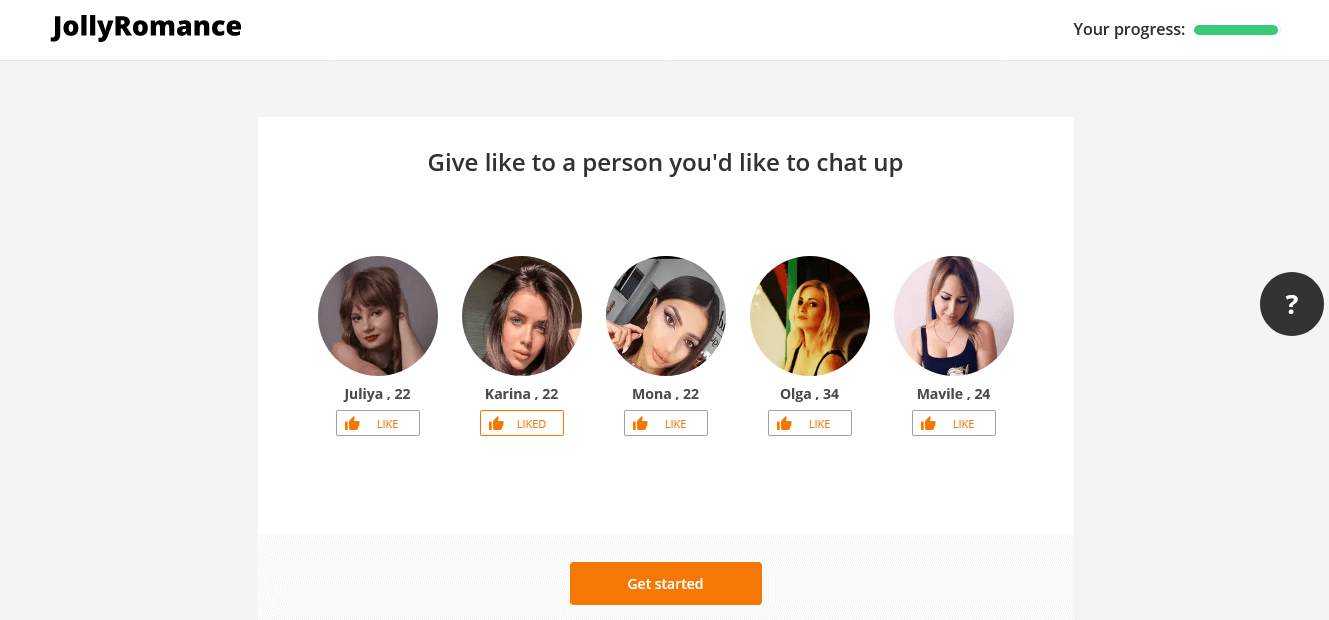Image resolution: width=1329 pixels, height=620 pixels.
Task: Click the thumbs-up icon under Olga
Action: [x=784, y=424]
